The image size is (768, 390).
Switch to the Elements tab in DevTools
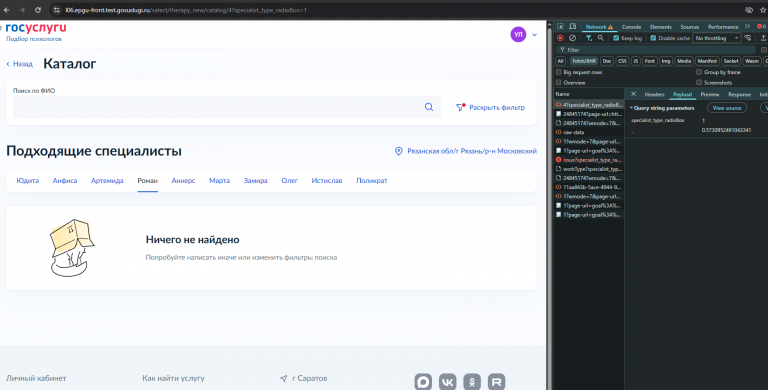(660, 26)
